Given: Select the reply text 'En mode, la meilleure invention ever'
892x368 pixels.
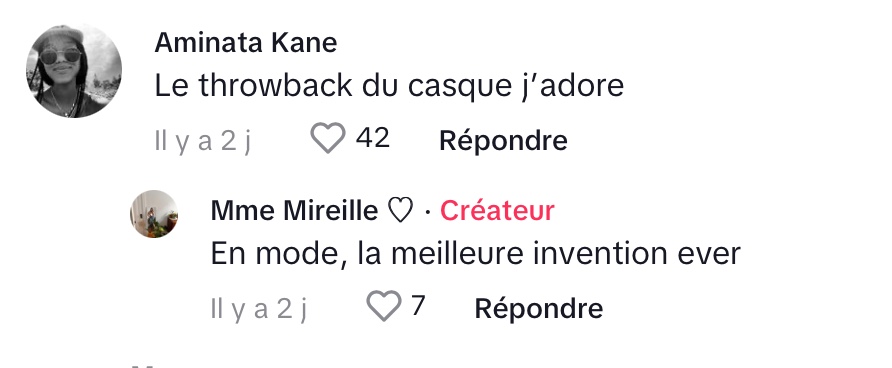Looking at the screenshot, I should click(x=476, y=254).
